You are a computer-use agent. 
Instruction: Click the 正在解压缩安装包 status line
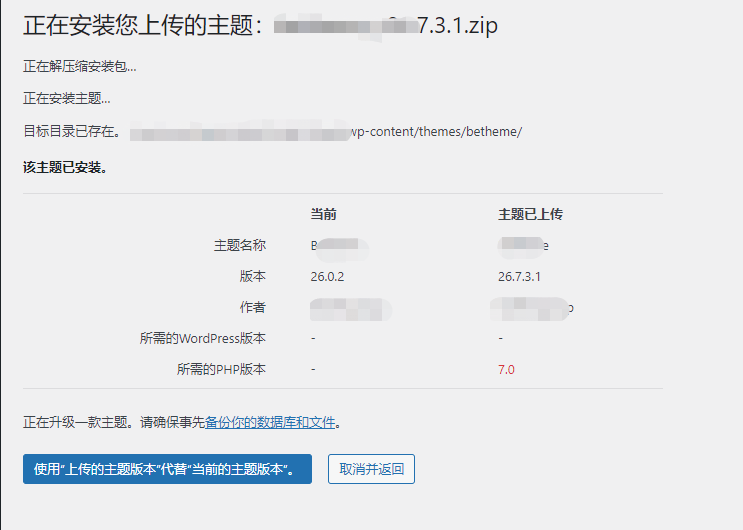(80, 66)
